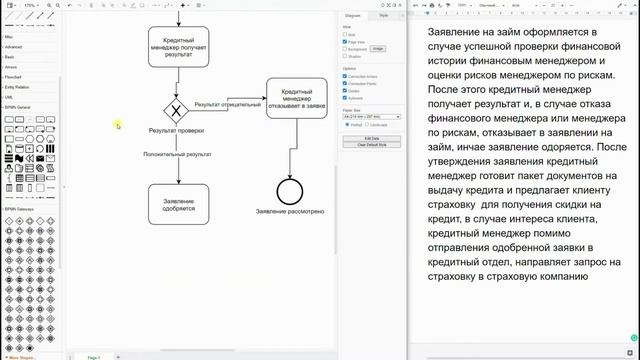The width and height of the screenshot is (640, 360).
Task: Switch to the Diagram tab in format panel
Action: (353, 16)
